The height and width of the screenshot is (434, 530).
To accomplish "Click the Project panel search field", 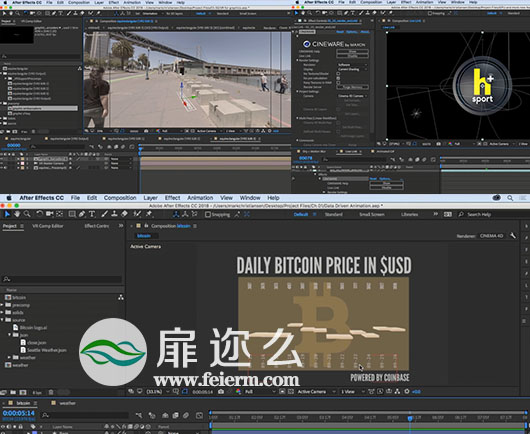I will click(62, 279).
